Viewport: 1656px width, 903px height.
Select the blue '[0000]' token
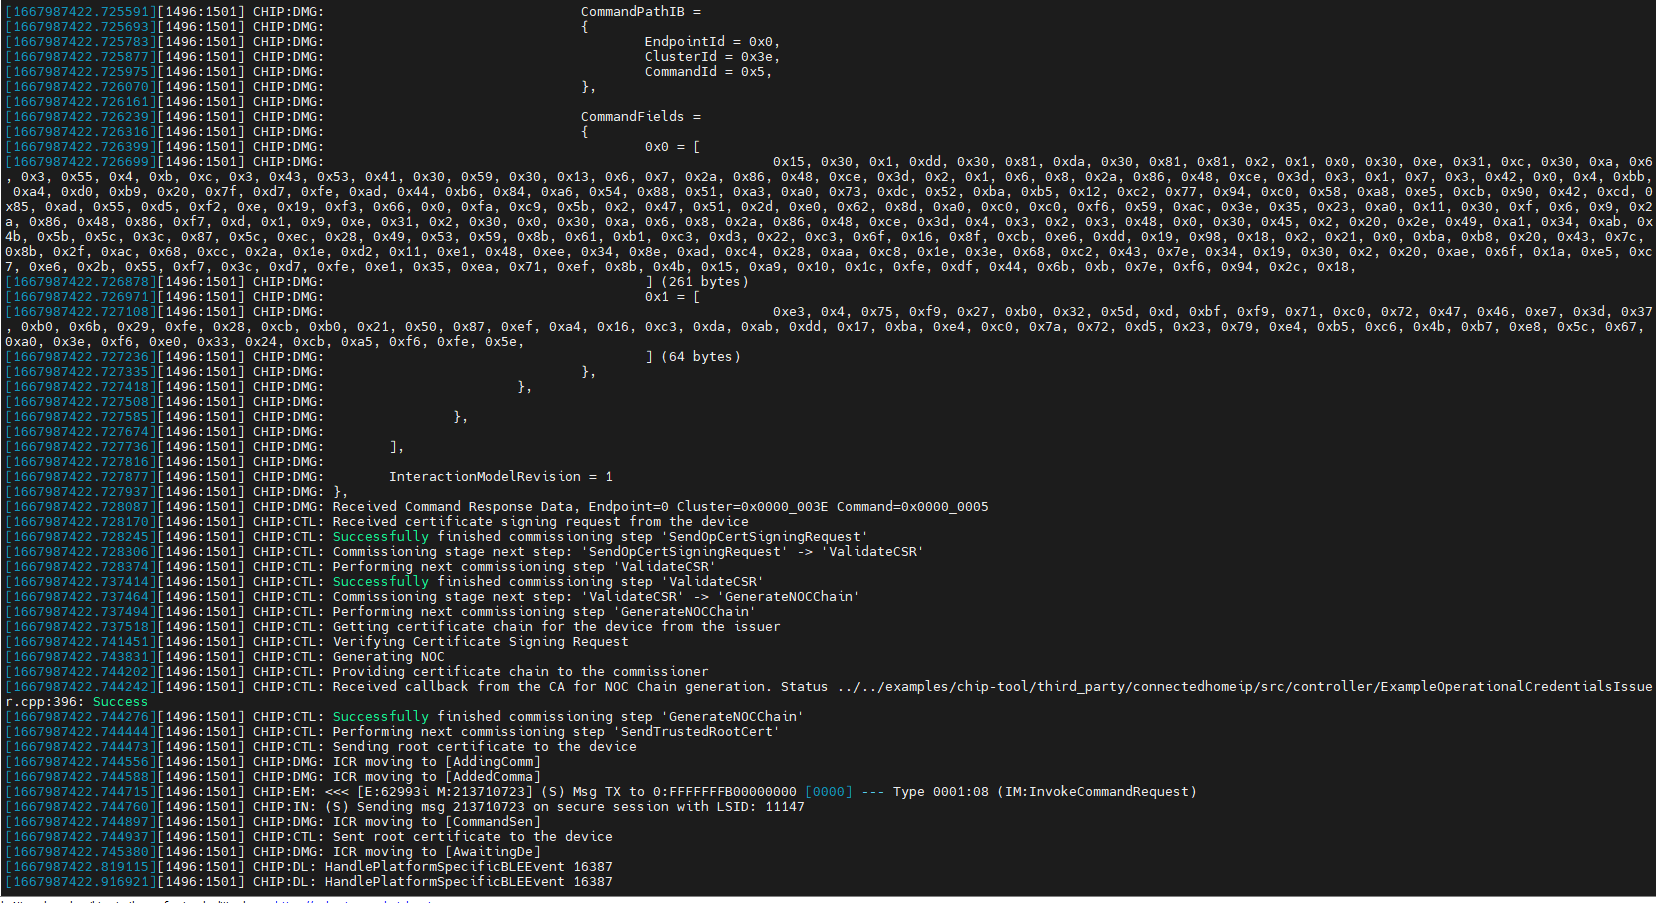coord(829,792)
